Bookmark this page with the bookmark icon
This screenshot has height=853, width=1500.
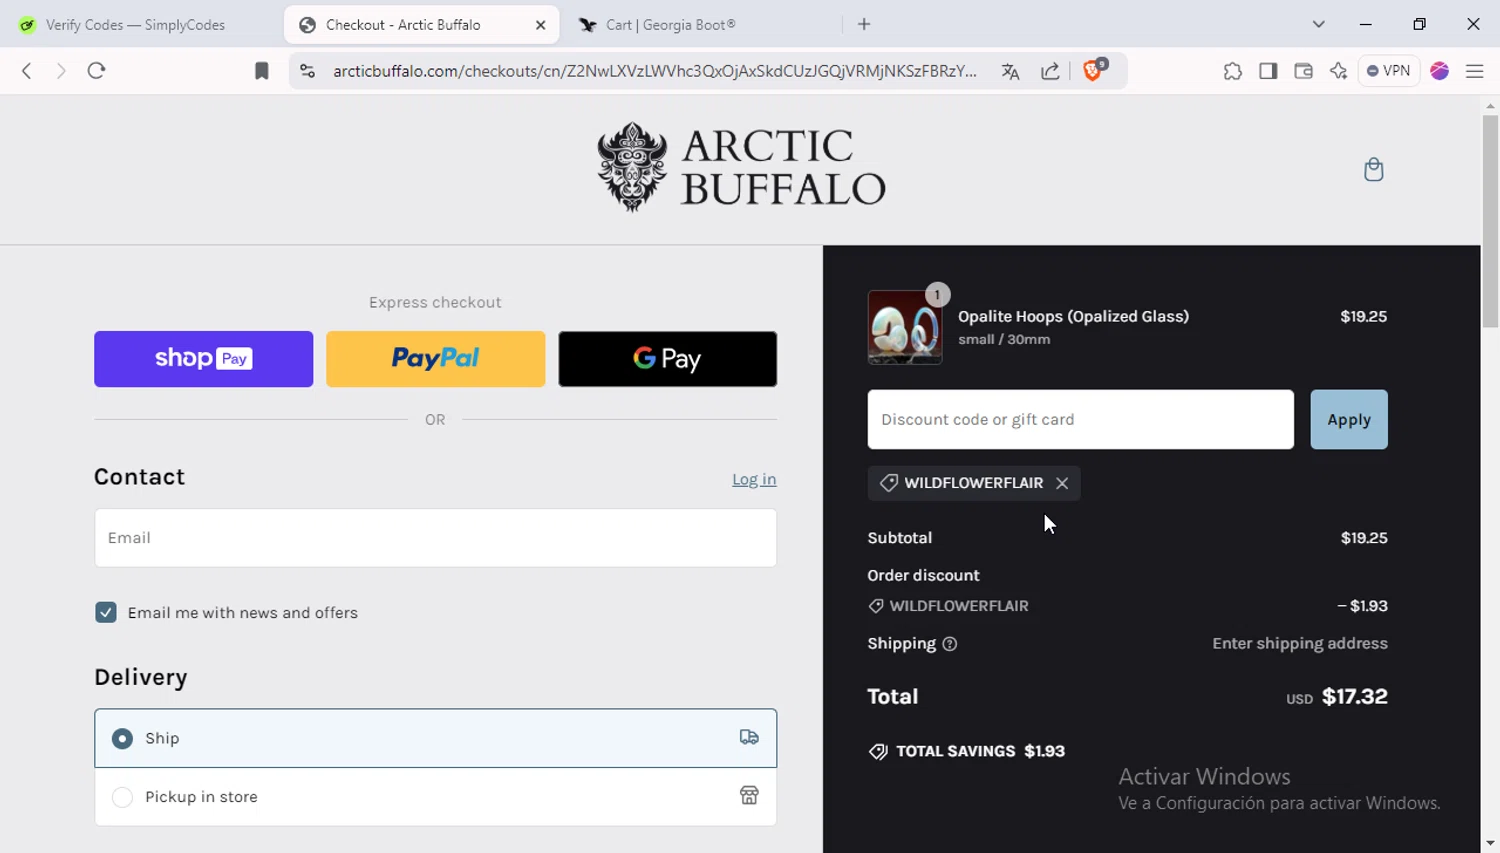[261, 71]
